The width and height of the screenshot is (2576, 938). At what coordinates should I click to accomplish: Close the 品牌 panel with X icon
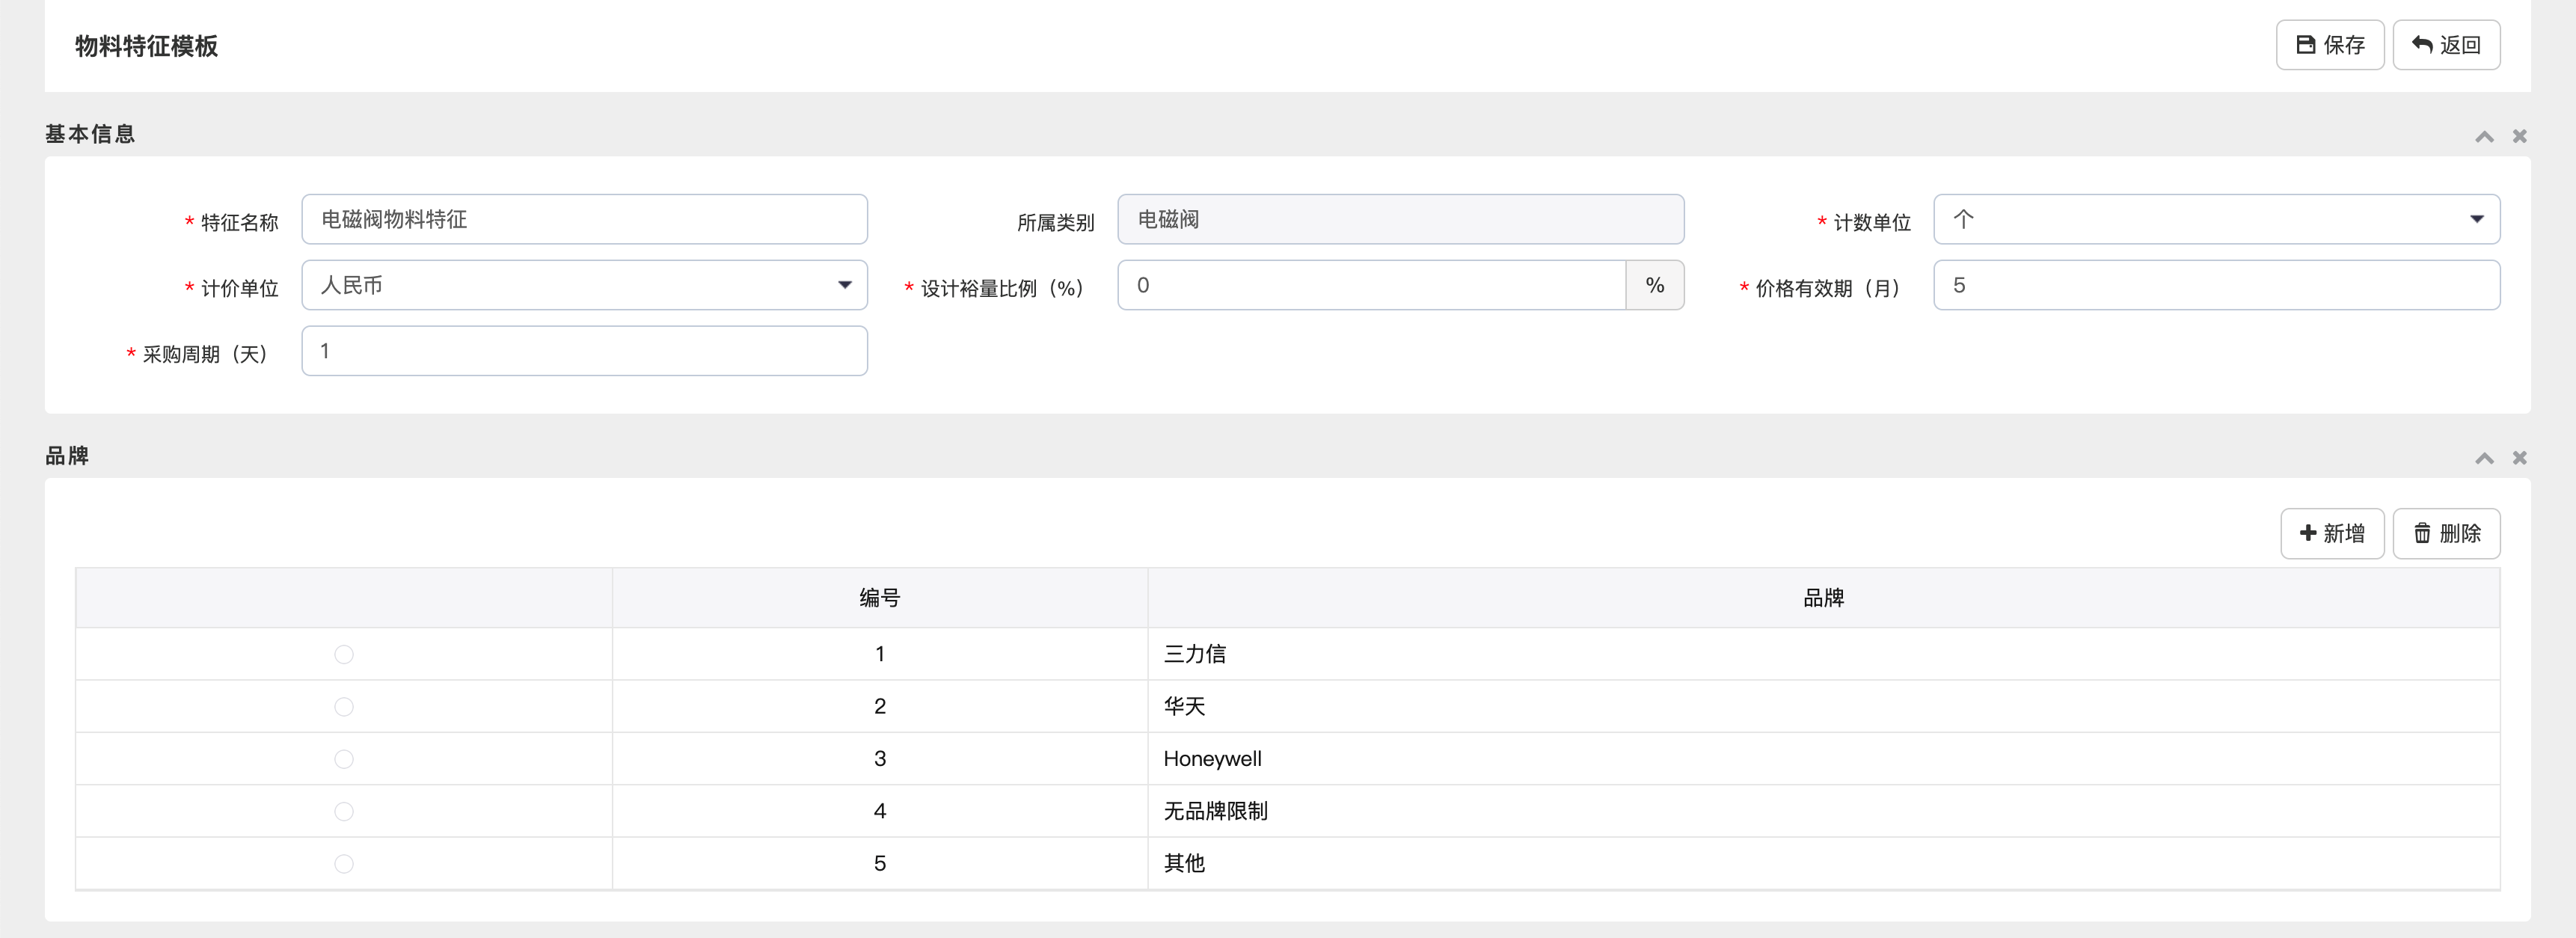(x=2519, y=458)
